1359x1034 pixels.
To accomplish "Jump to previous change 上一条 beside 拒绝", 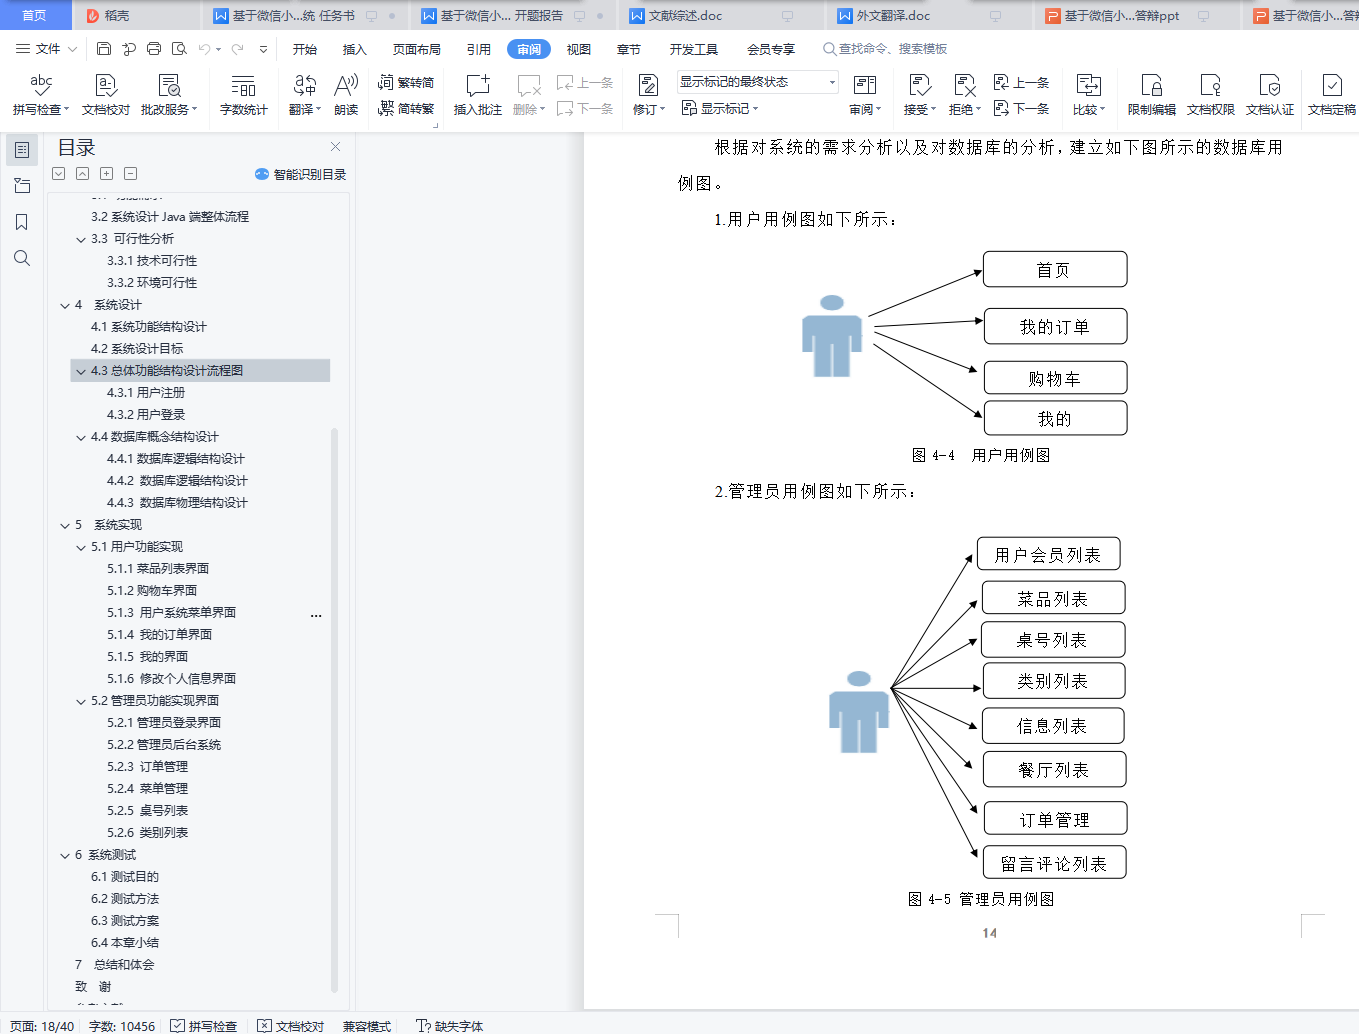I will click(1021, 82).
